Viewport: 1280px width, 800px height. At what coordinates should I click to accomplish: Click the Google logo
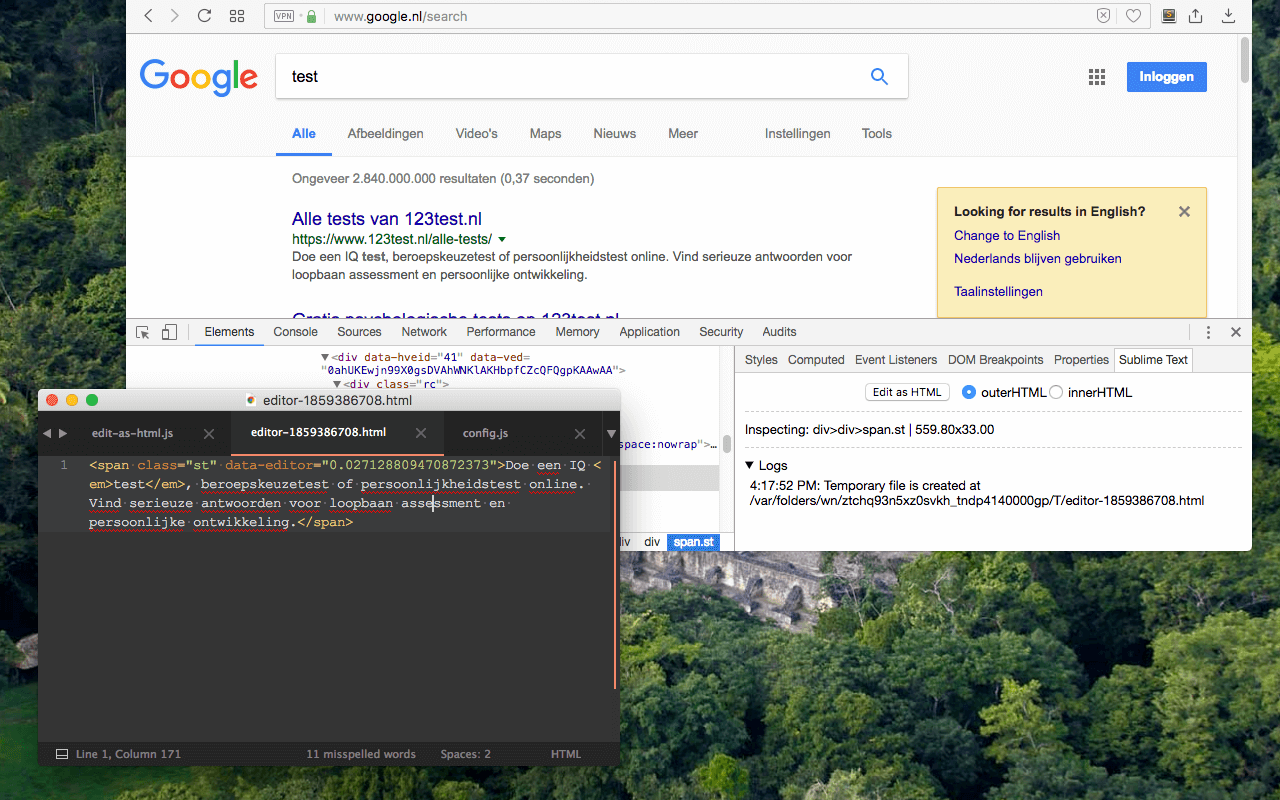tap(198, 77)
